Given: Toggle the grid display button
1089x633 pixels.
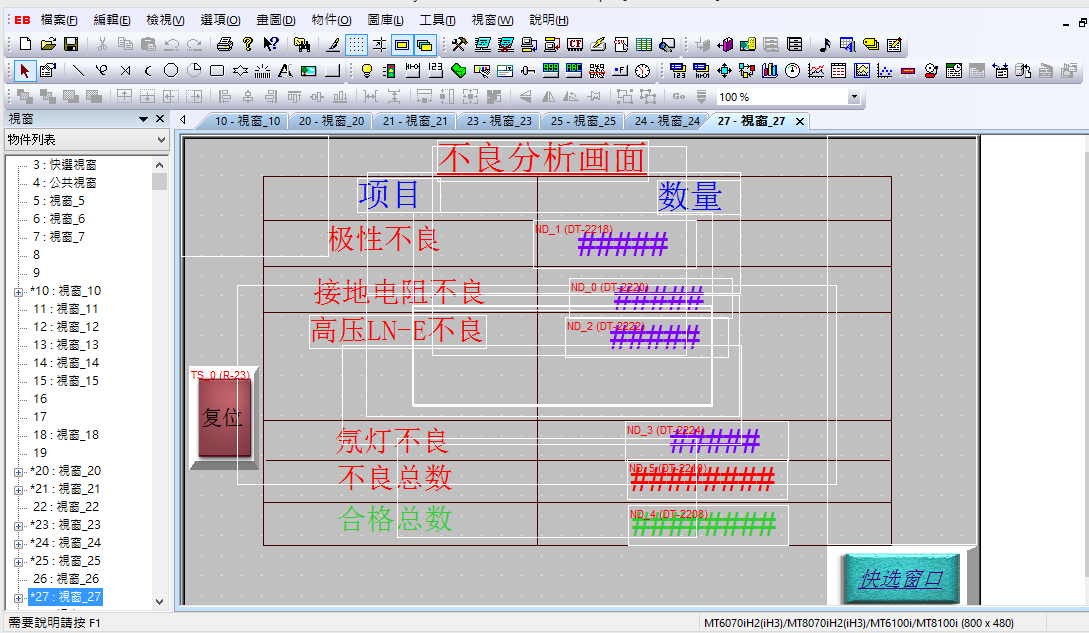Looking at the screenshot, I should [x=356, y=44].
